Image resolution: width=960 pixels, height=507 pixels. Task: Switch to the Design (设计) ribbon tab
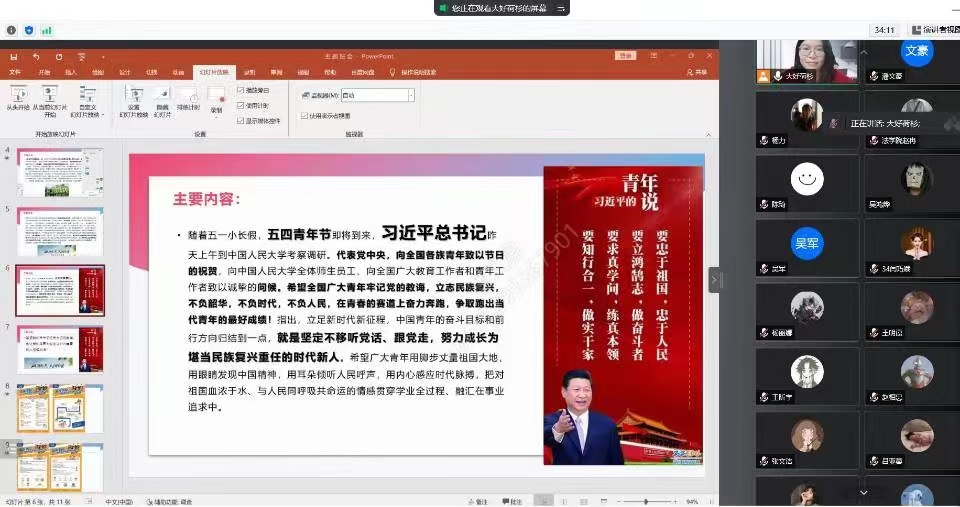click(125, 72)
